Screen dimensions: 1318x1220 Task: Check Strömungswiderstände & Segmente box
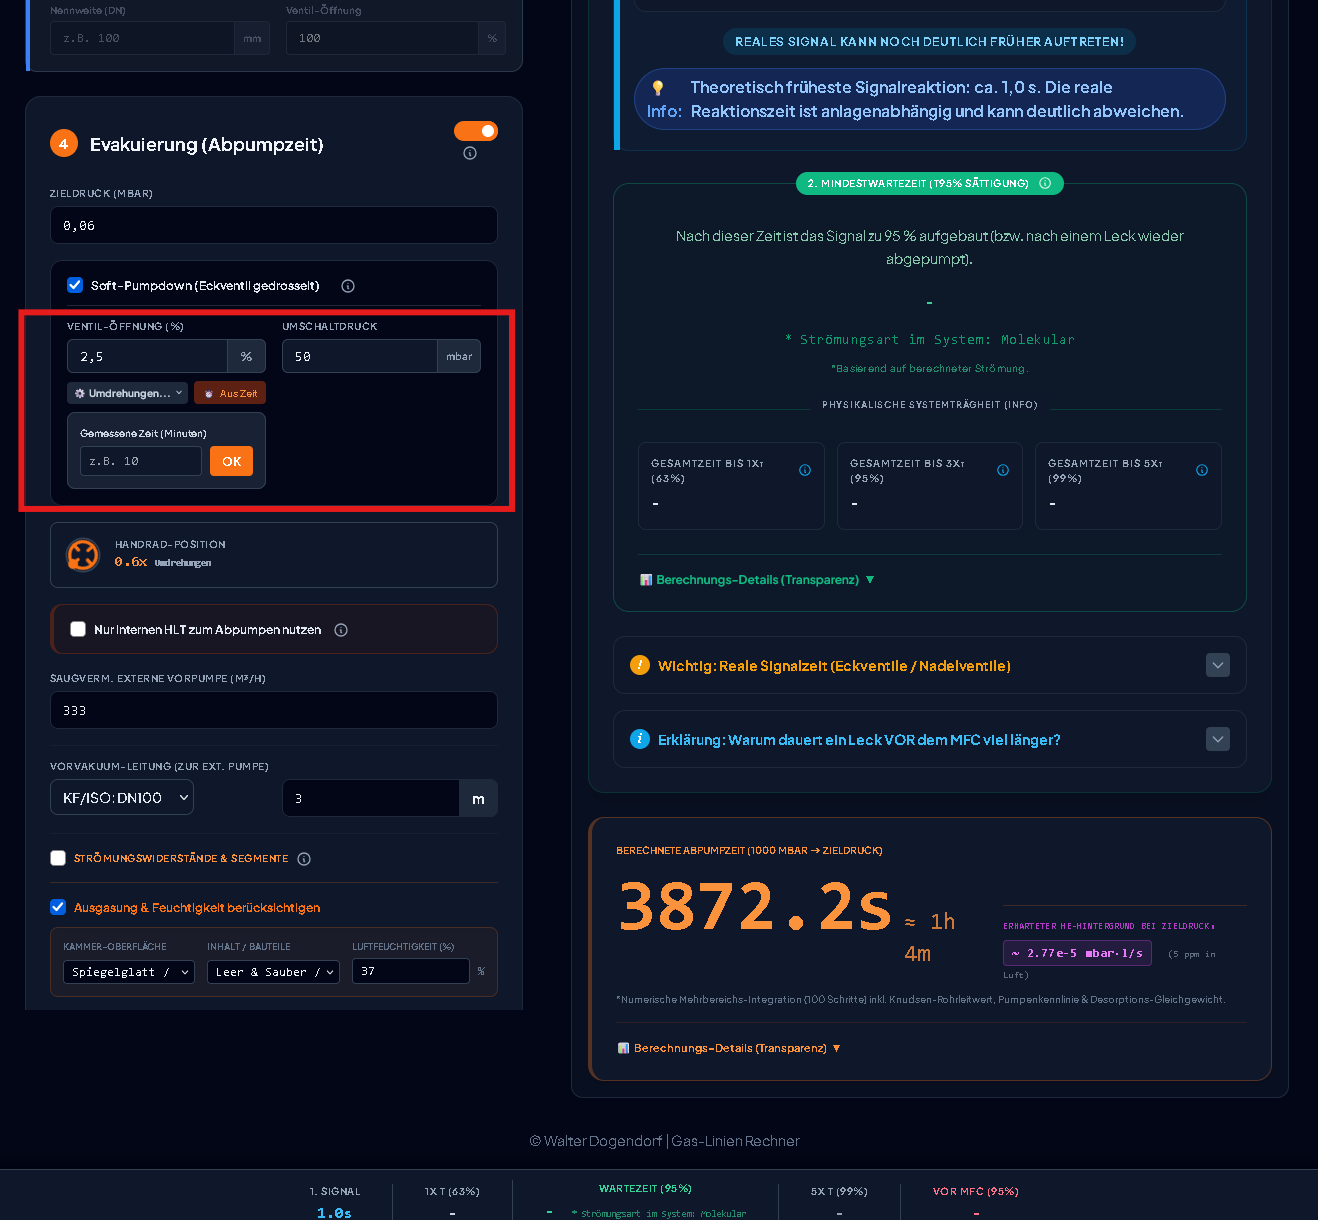[x=58, y=858]
